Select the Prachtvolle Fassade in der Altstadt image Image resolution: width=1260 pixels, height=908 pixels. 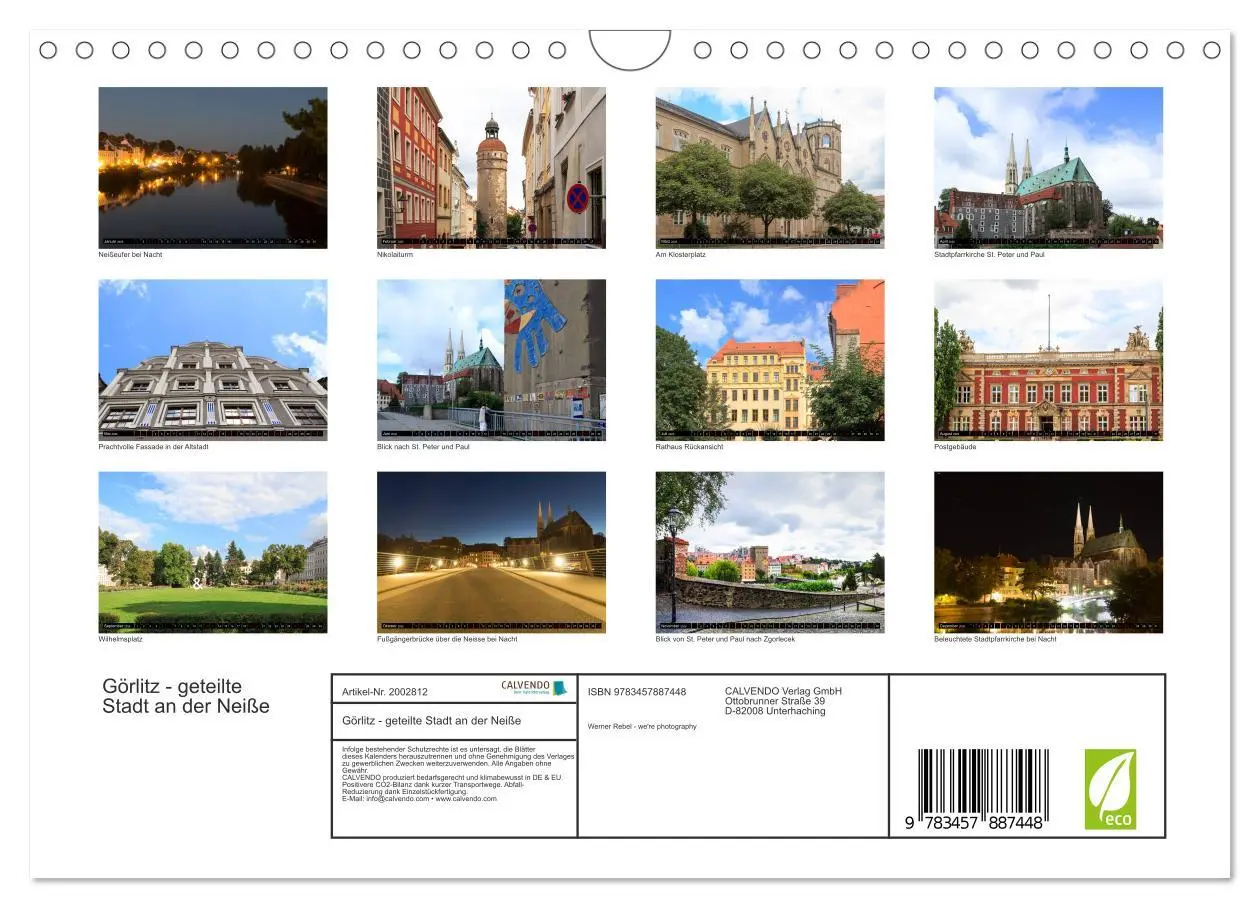pos(213,360)
